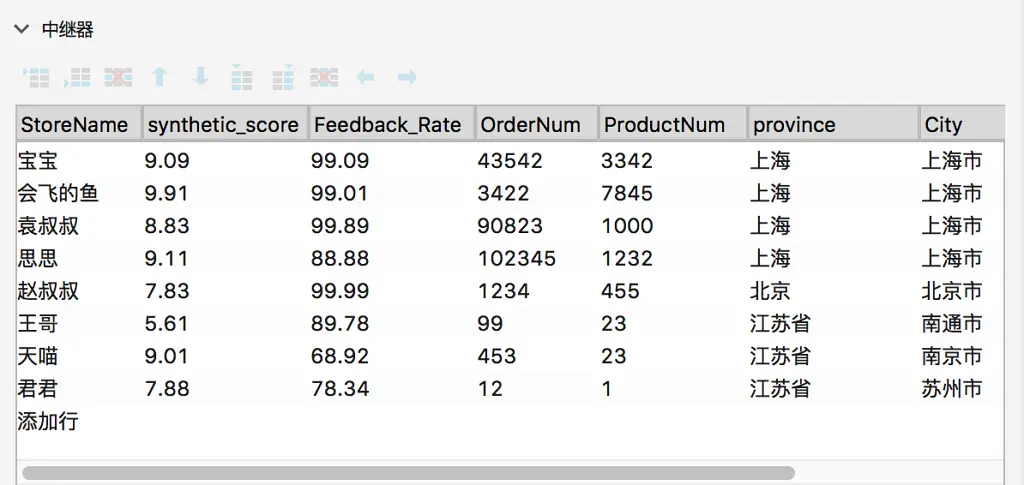Select the StoreName column header
The image size is (1024, 485).
(76, 124)
